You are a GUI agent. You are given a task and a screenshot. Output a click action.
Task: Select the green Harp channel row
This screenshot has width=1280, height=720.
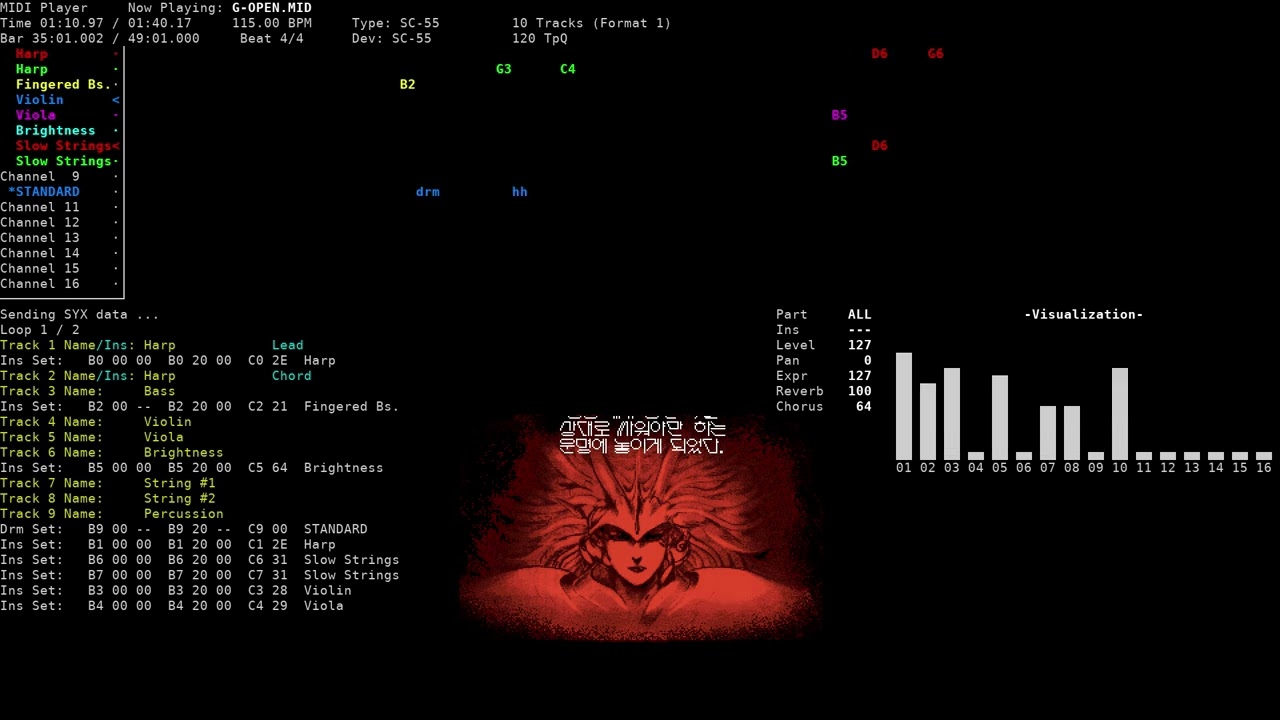pos(60,69)
